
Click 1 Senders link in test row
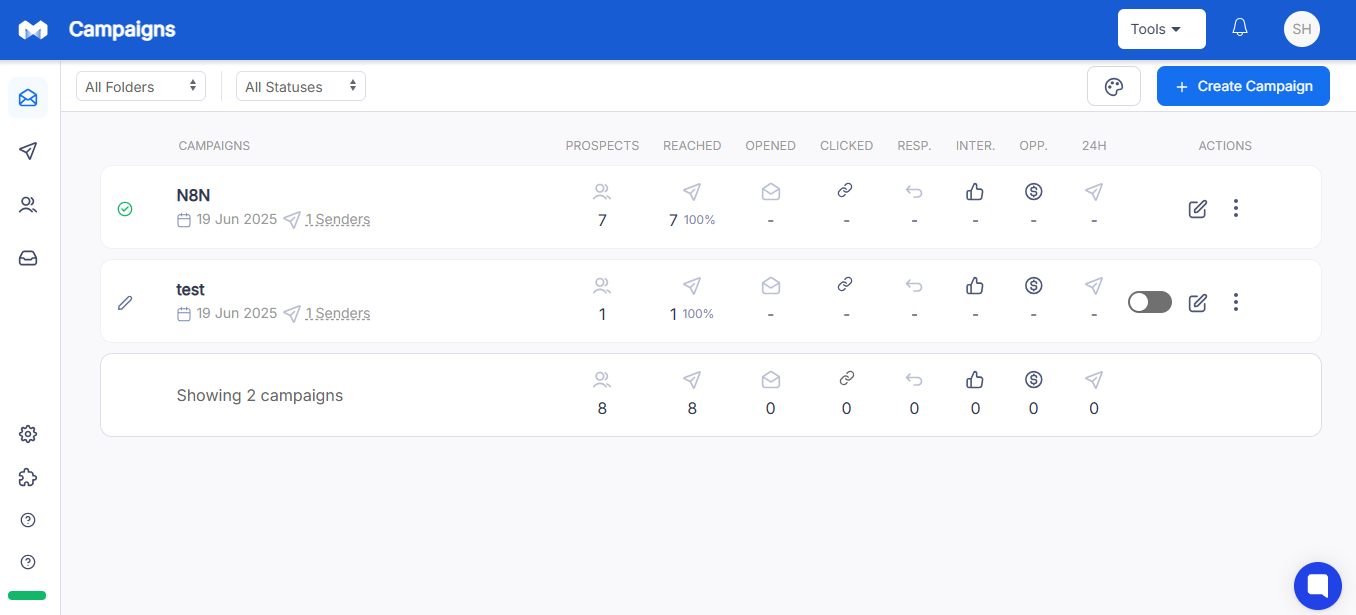tap(338, 314)
